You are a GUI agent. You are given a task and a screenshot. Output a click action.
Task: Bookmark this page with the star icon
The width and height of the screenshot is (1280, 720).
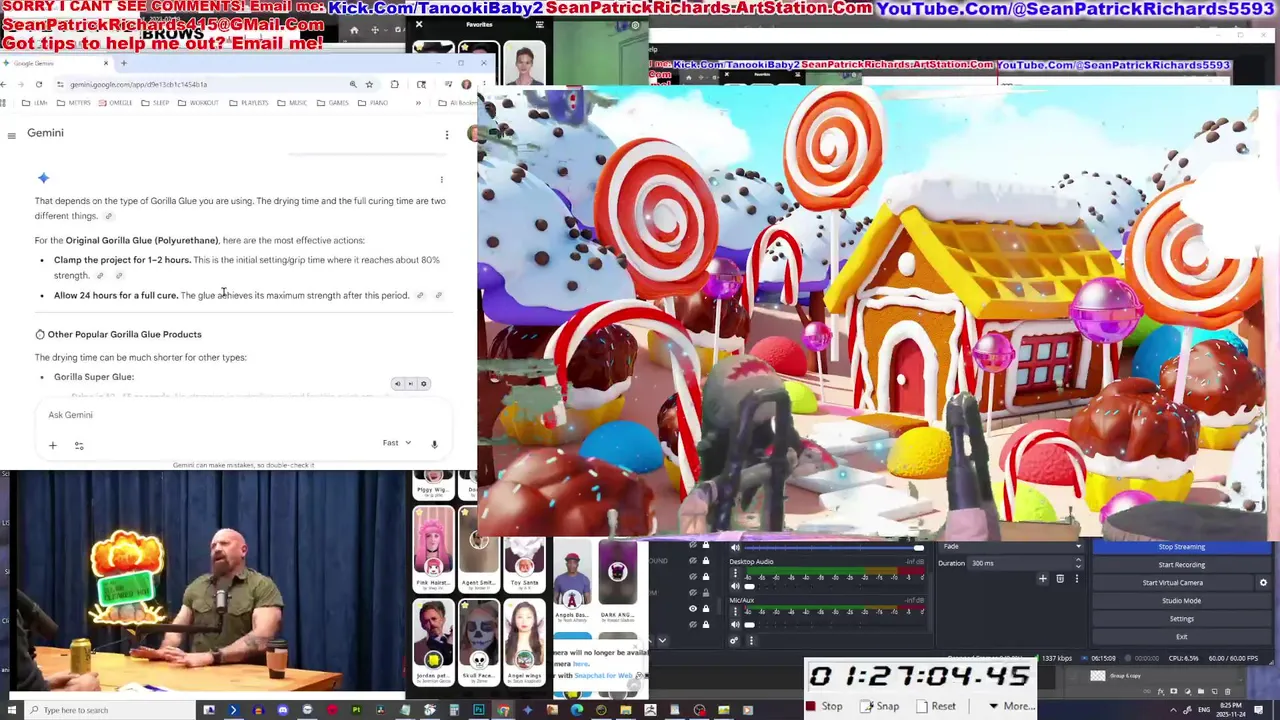click(x=369, y=84)
